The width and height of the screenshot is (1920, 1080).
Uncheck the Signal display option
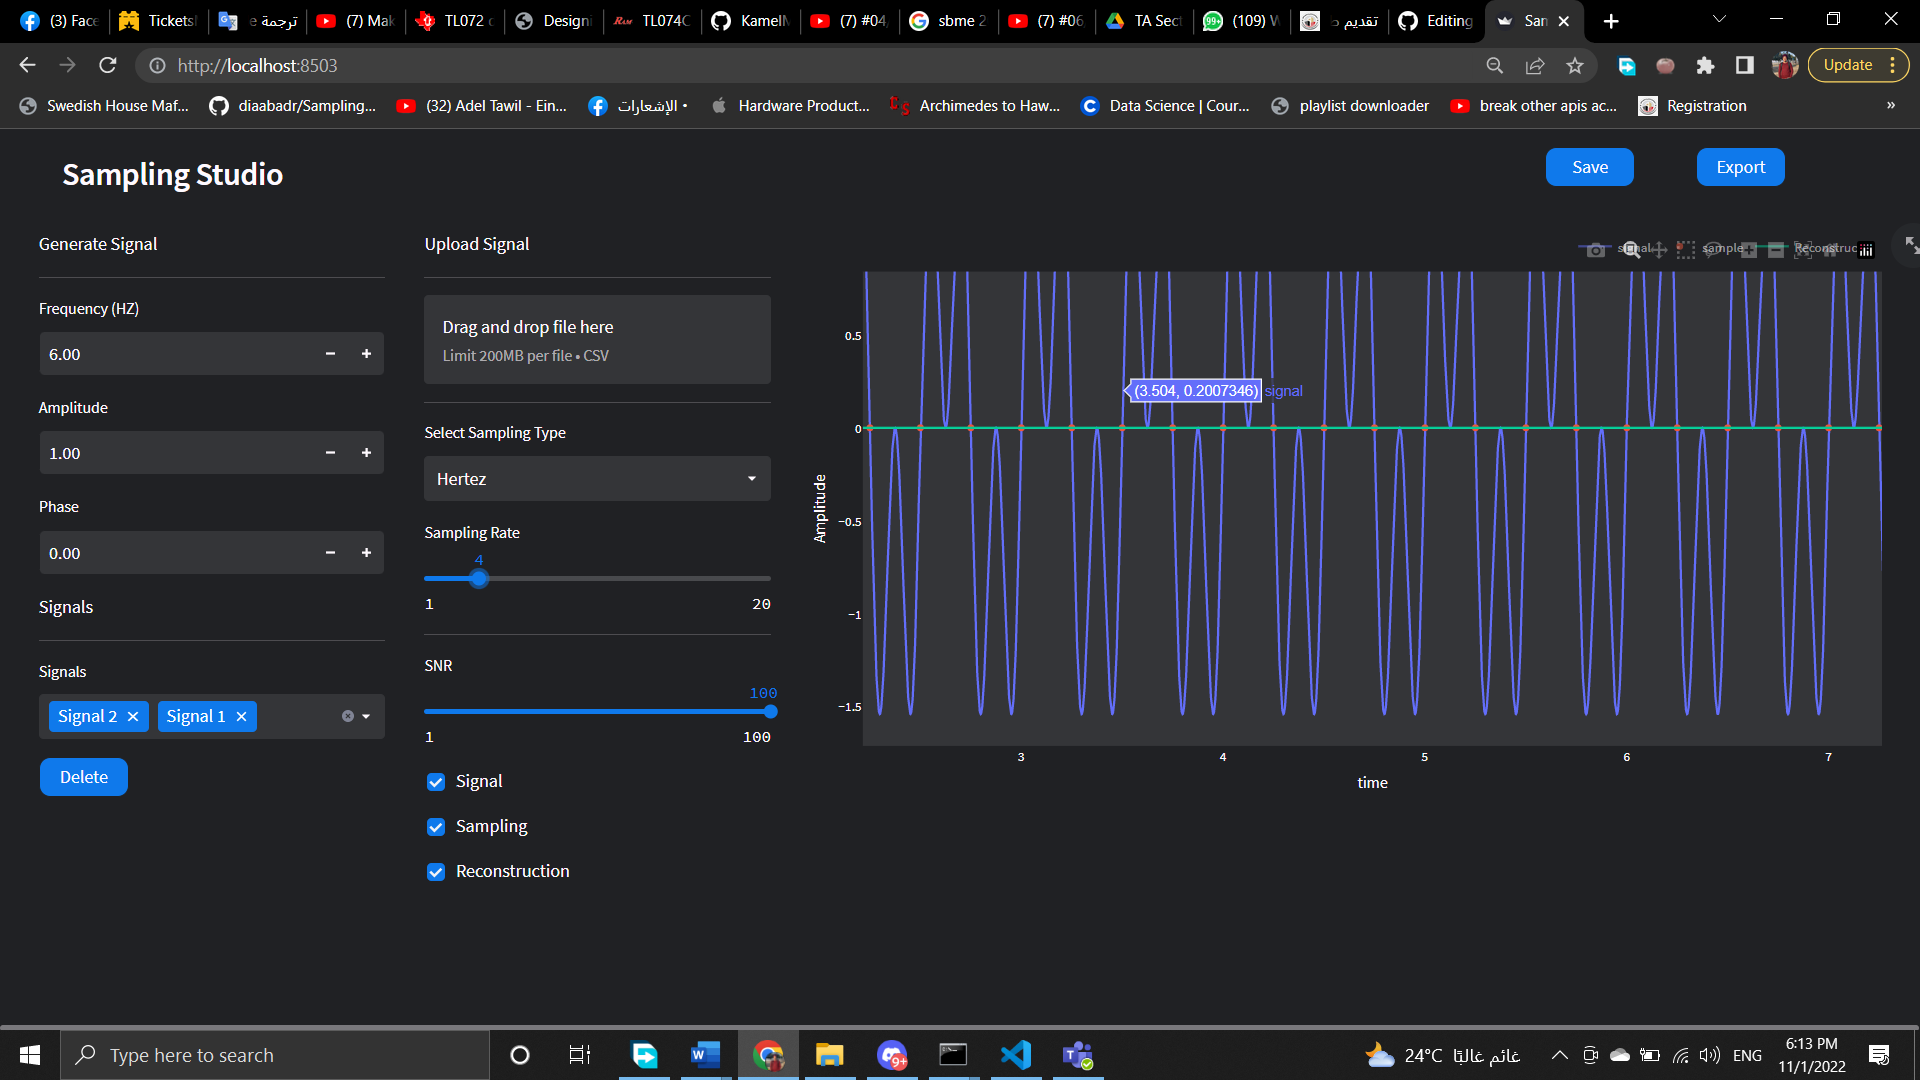(436, 781)
